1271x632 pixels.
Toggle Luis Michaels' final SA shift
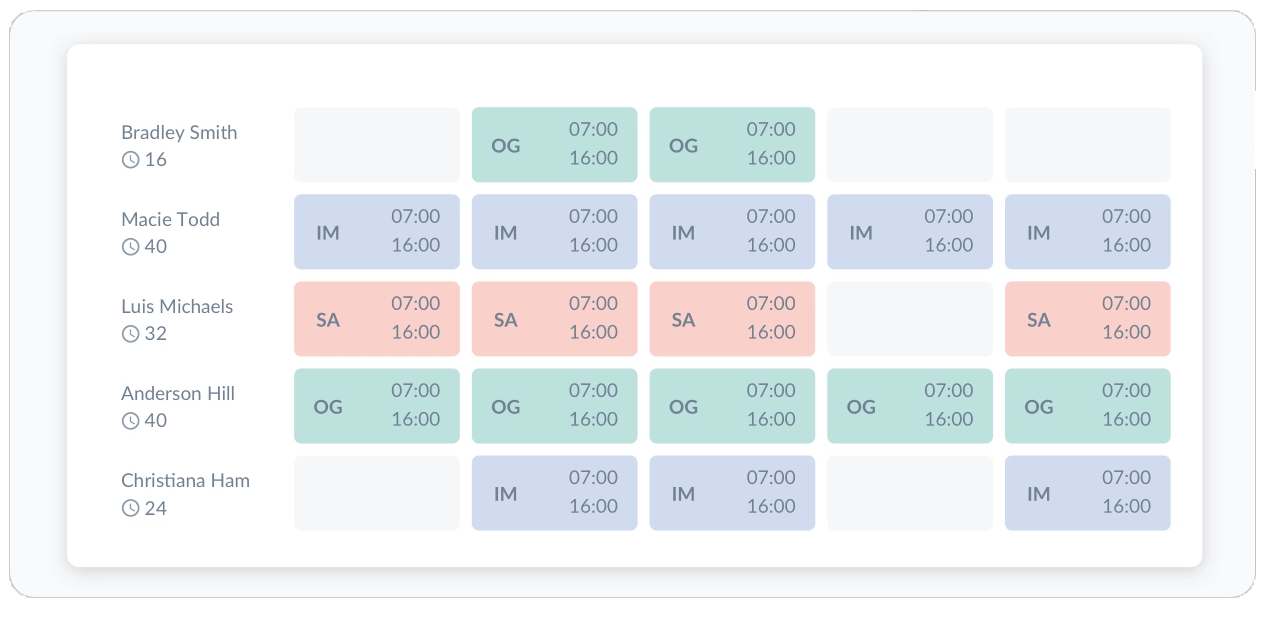[x=1087, y=319]
